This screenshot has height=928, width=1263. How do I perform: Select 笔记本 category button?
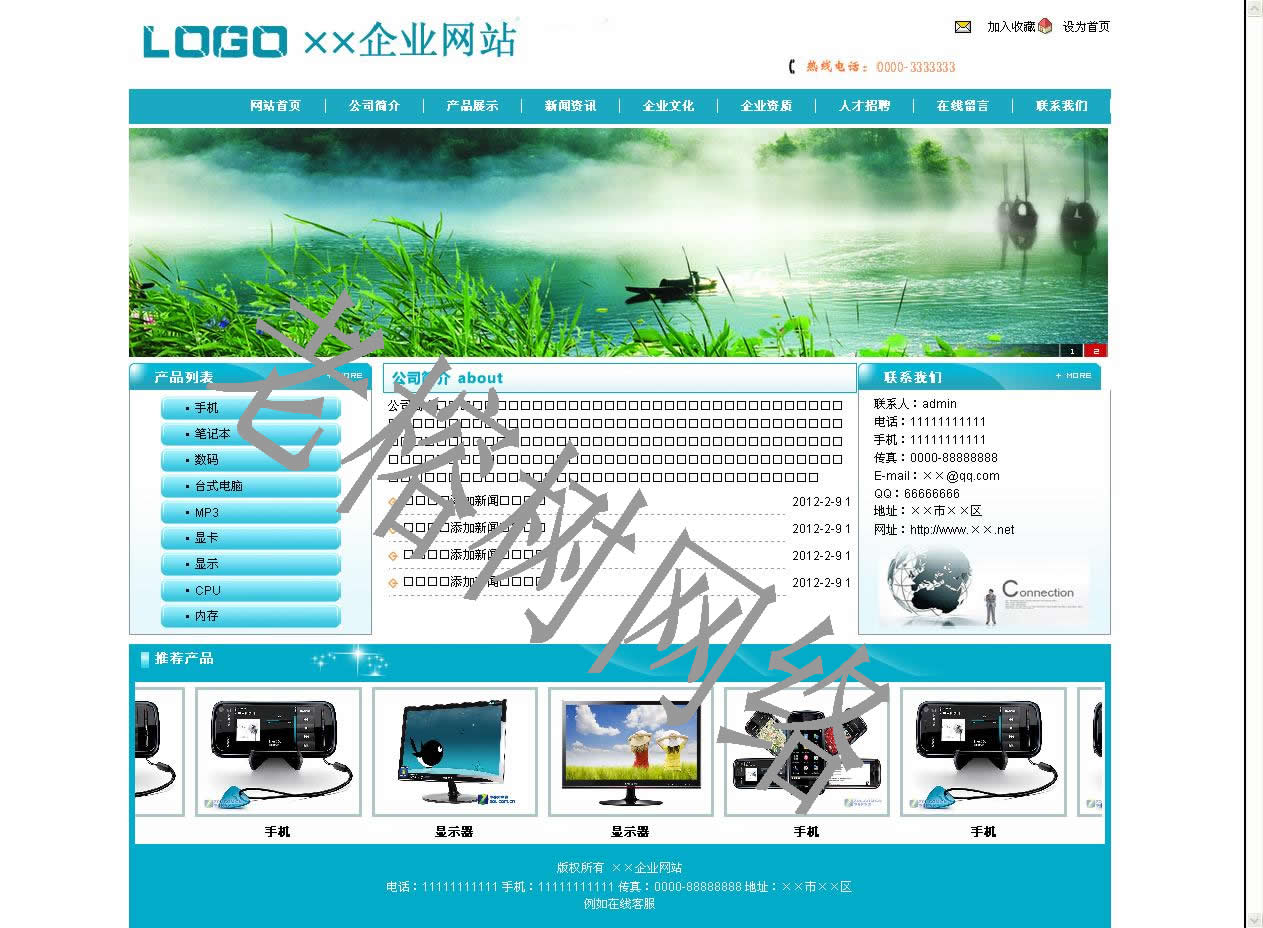pyautogui.click(x=250, y=434)
